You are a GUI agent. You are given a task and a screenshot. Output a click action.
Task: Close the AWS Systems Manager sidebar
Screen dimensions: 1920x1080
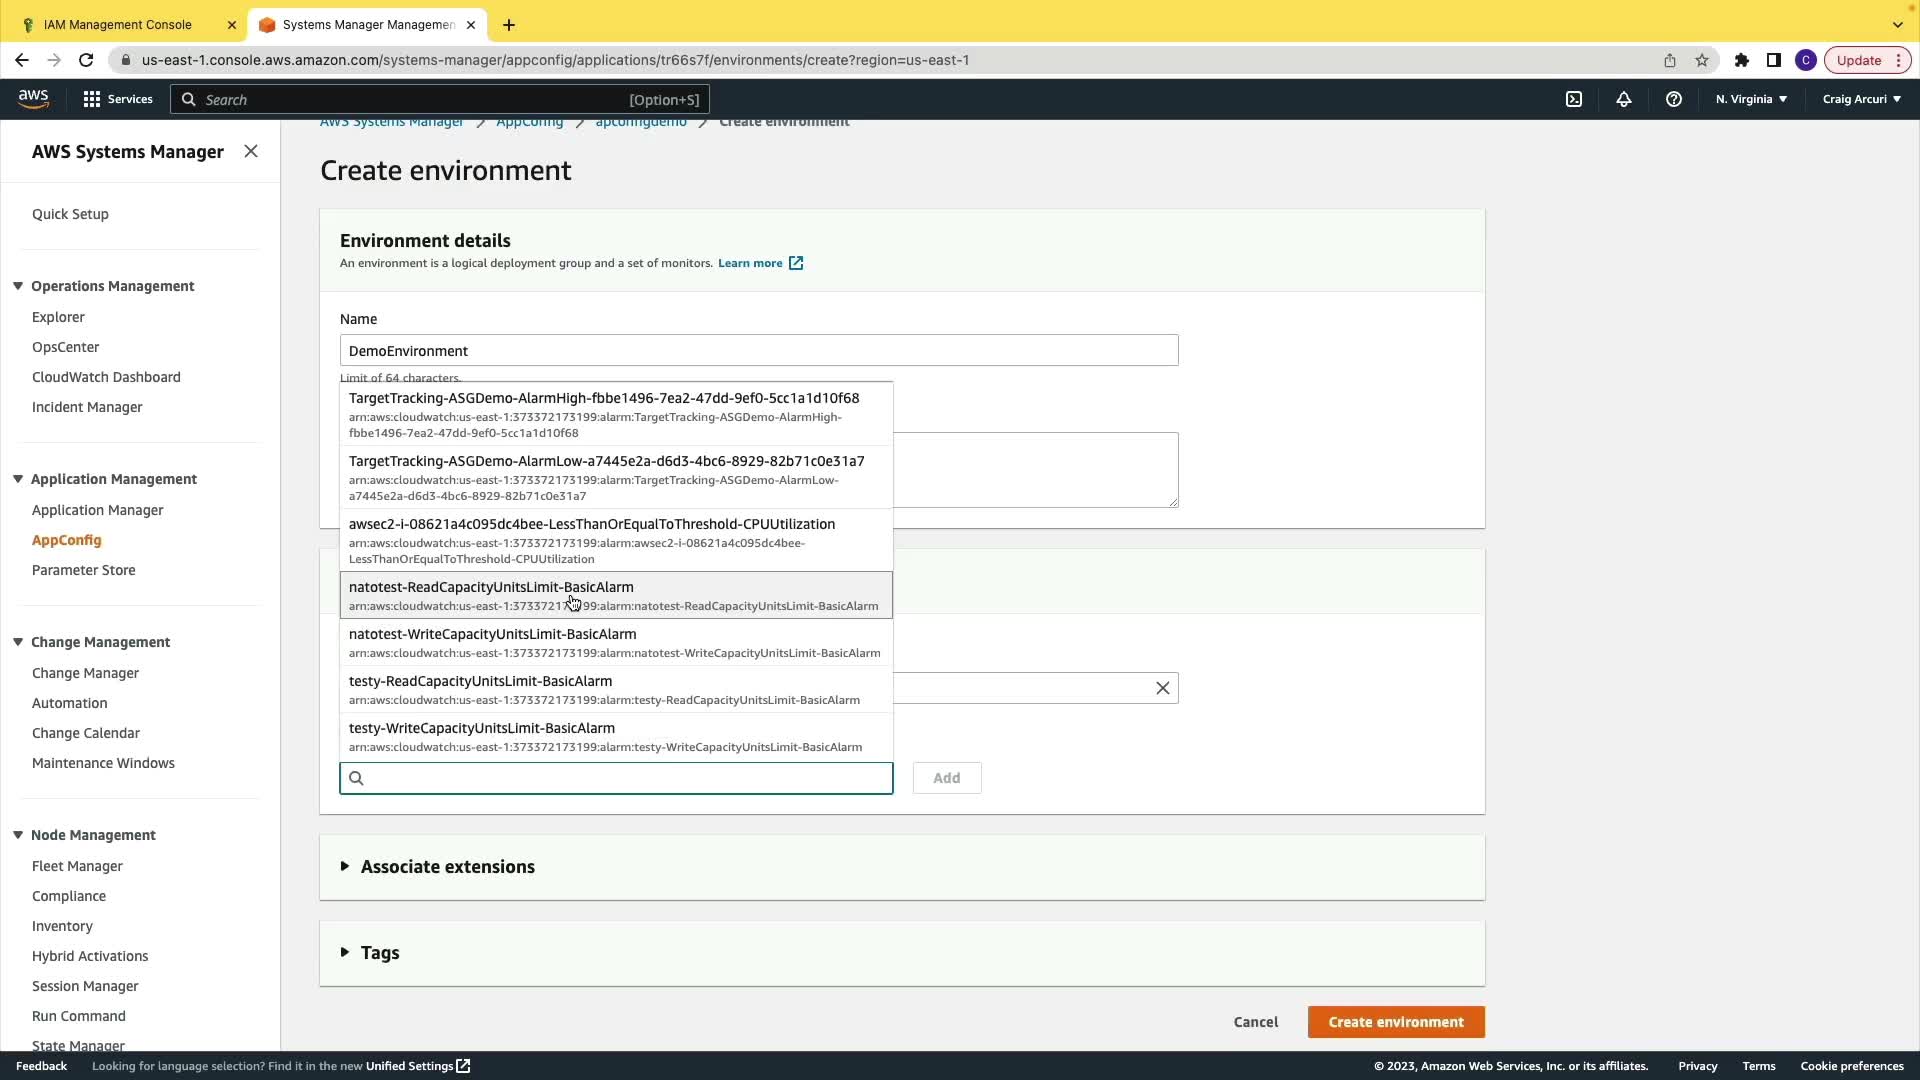click(x=251, y=151)
